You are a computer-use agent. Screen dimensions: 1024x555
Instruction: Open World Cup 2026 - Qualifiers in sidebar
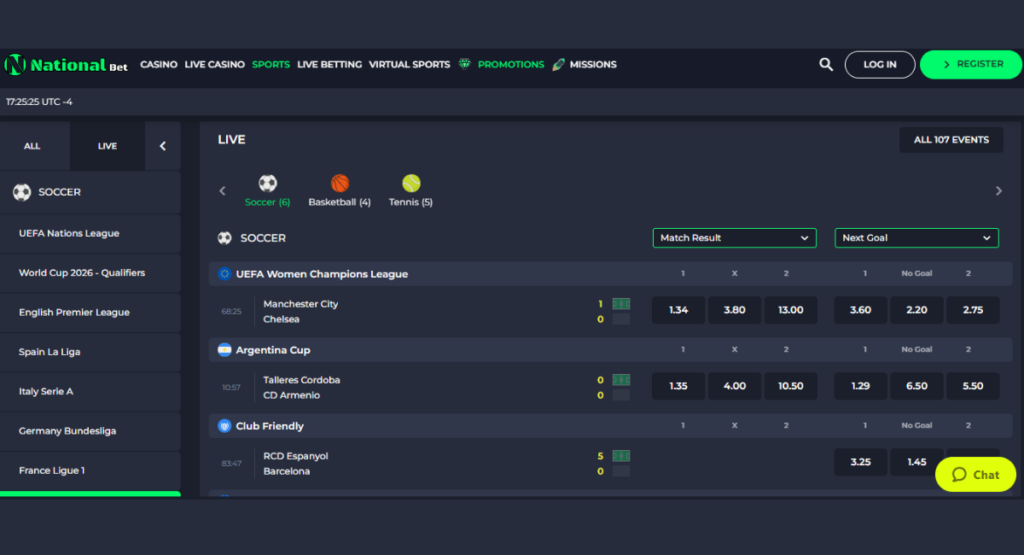(90, 272)
